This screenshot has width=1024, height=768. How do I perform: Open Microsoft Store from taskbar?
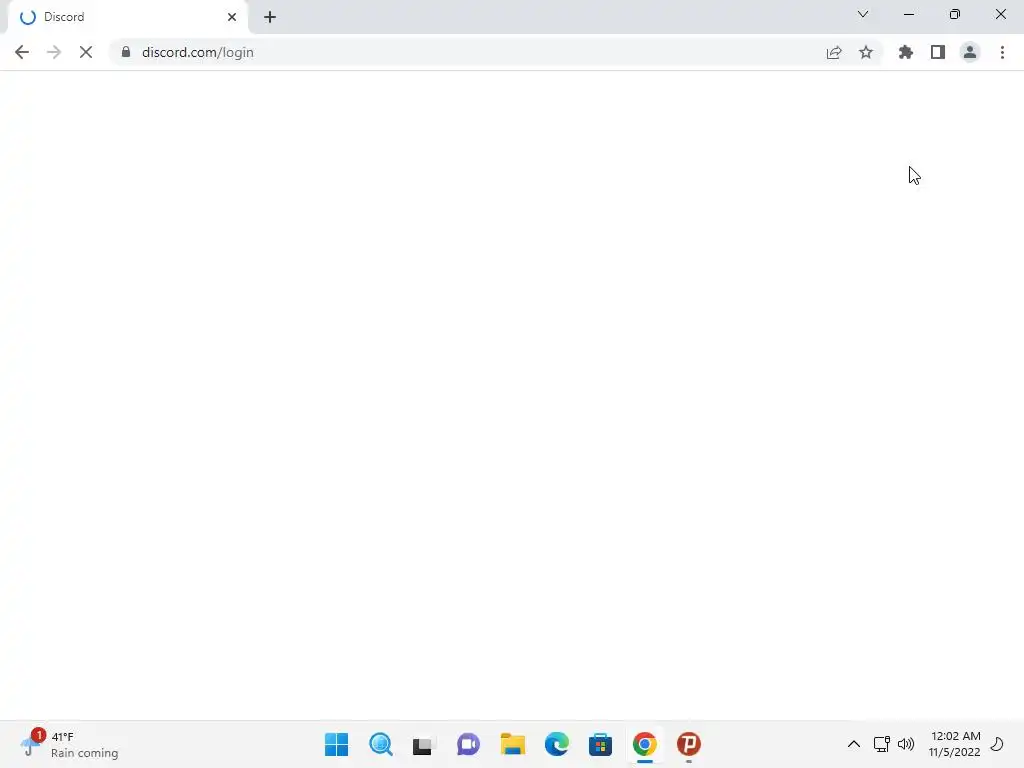[x=600, y=744]
